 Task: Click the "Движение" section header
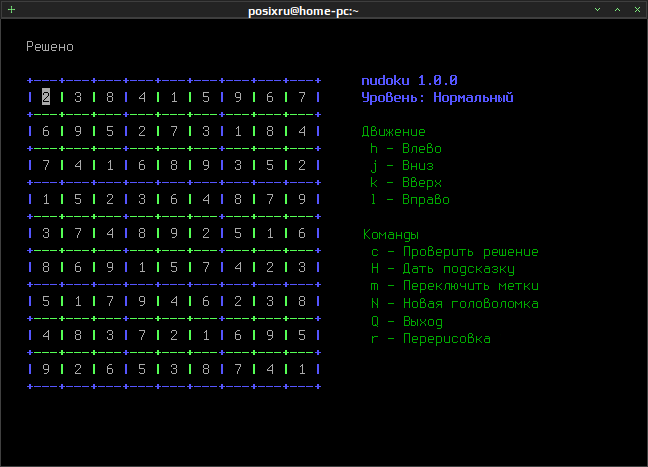(x=393, y=131)
